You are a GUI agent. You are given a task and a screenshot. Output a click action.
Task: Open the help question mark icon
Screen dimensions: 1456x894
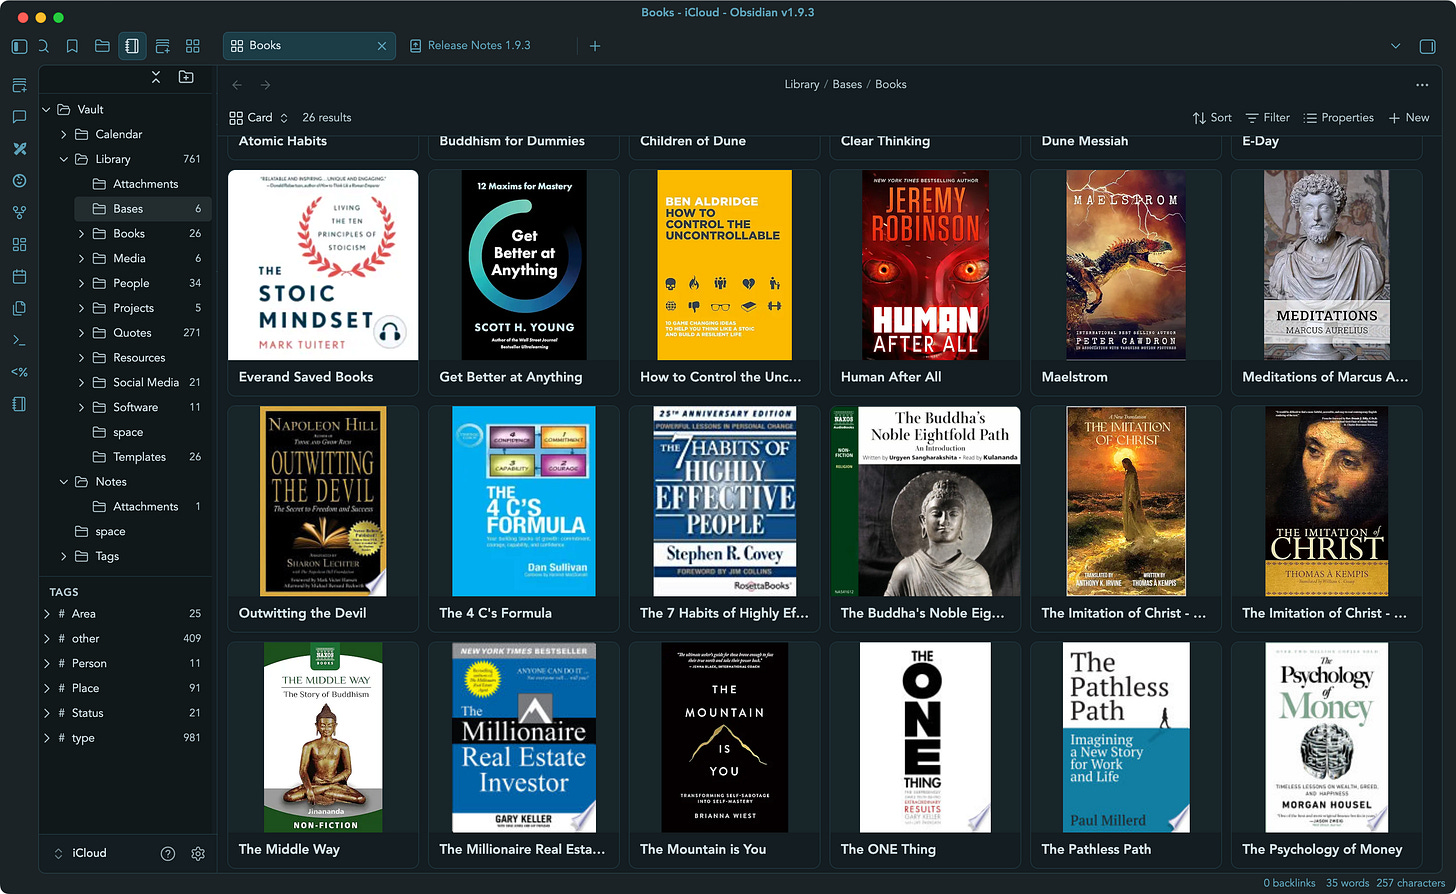pos(168,854)
